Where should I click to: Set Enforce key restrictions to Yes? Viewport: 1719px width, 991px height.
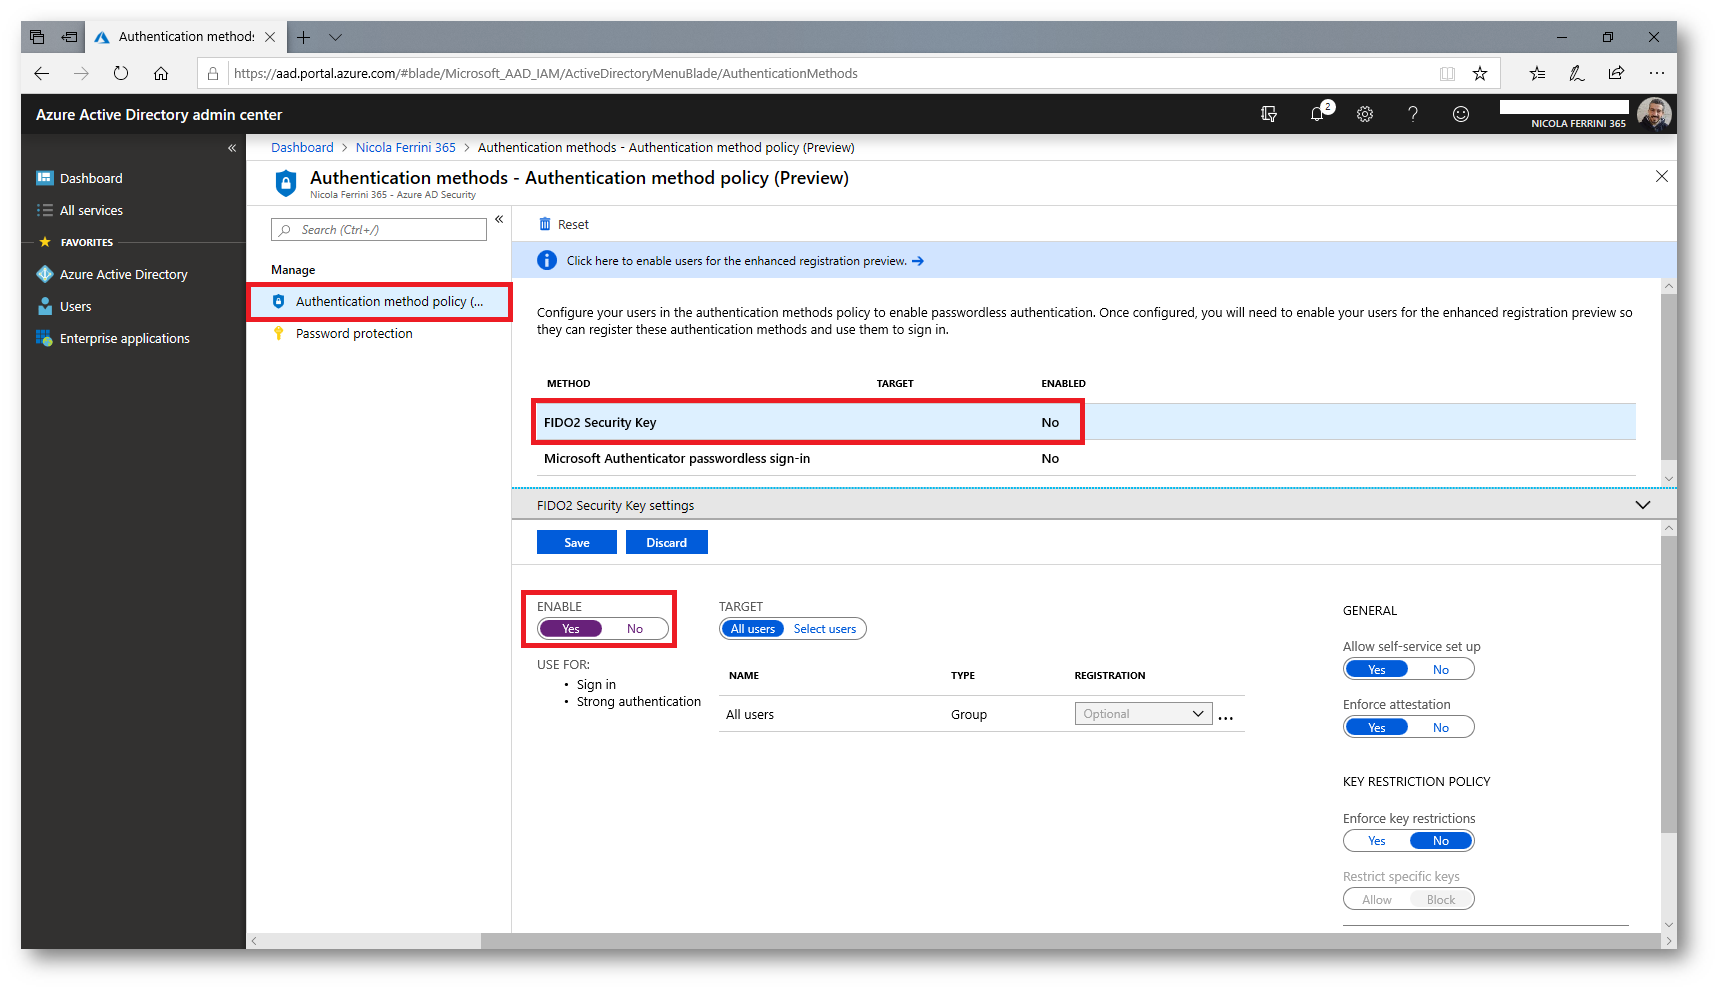(1376, 841)
